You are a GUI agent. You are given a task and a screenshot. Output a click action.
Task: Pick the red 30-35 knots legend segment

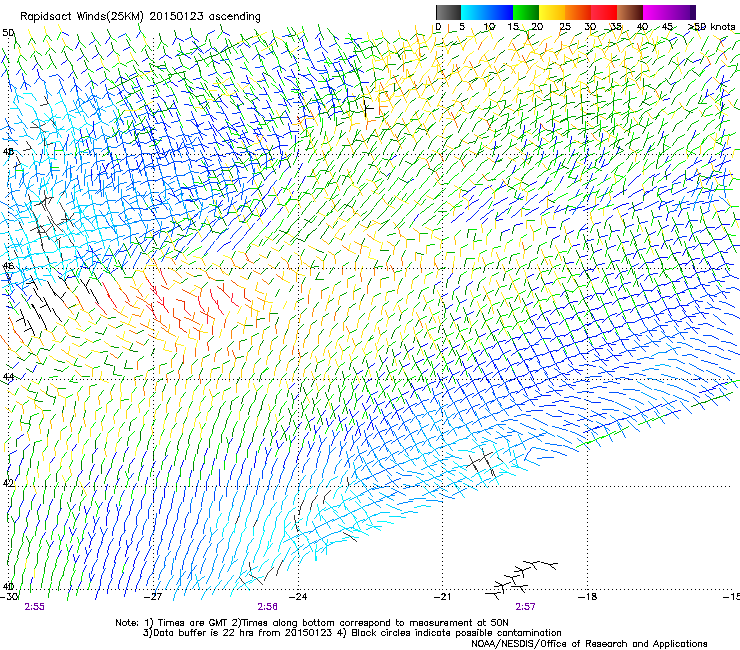click(x=604, y=12)
